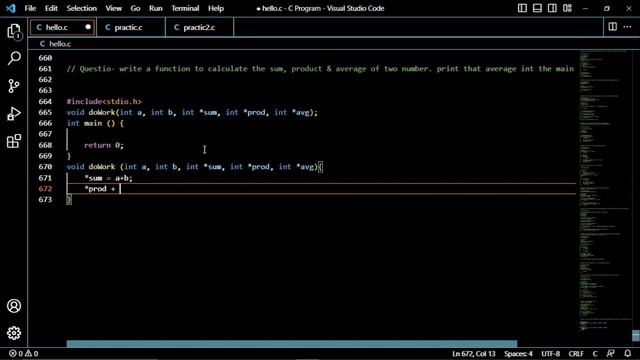Image resolution: width=640 pixels, height=360 pixels.
Task: Open the Go menu
Action: click(135, 8)
